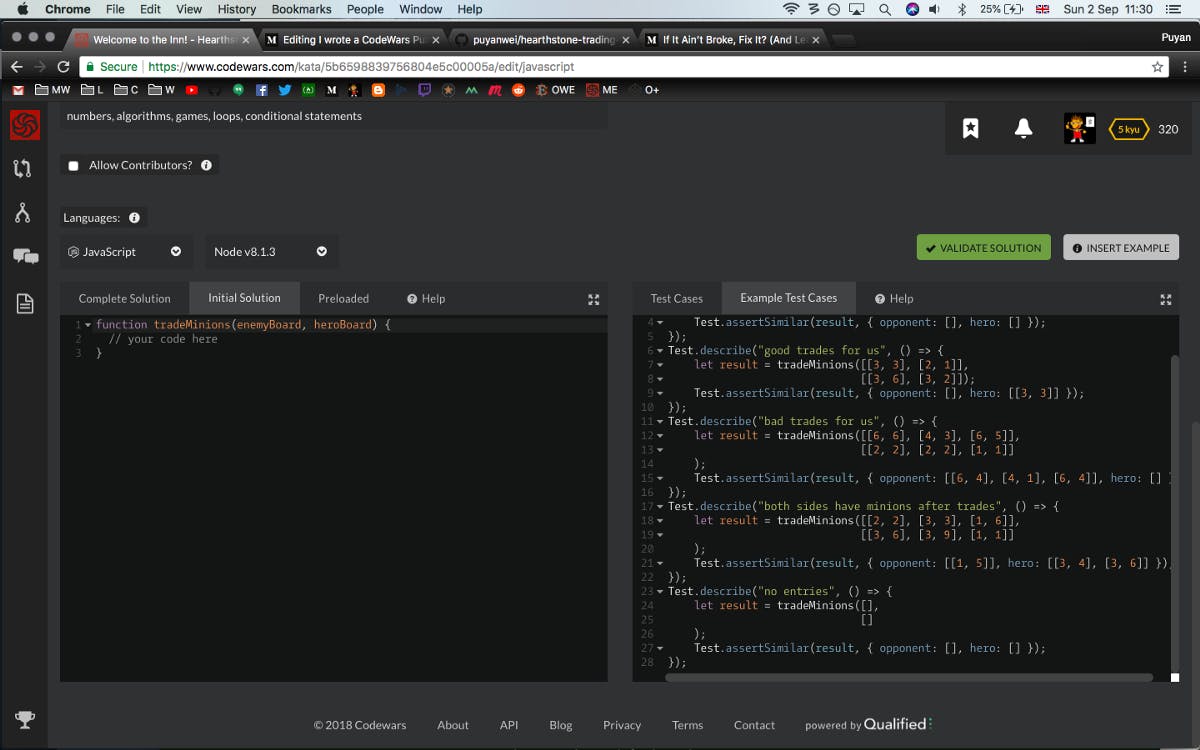Expand the Example Test Cases editor to fullscreen
This screenshot has width=1200, height=750.
(x=1165, y=299)
